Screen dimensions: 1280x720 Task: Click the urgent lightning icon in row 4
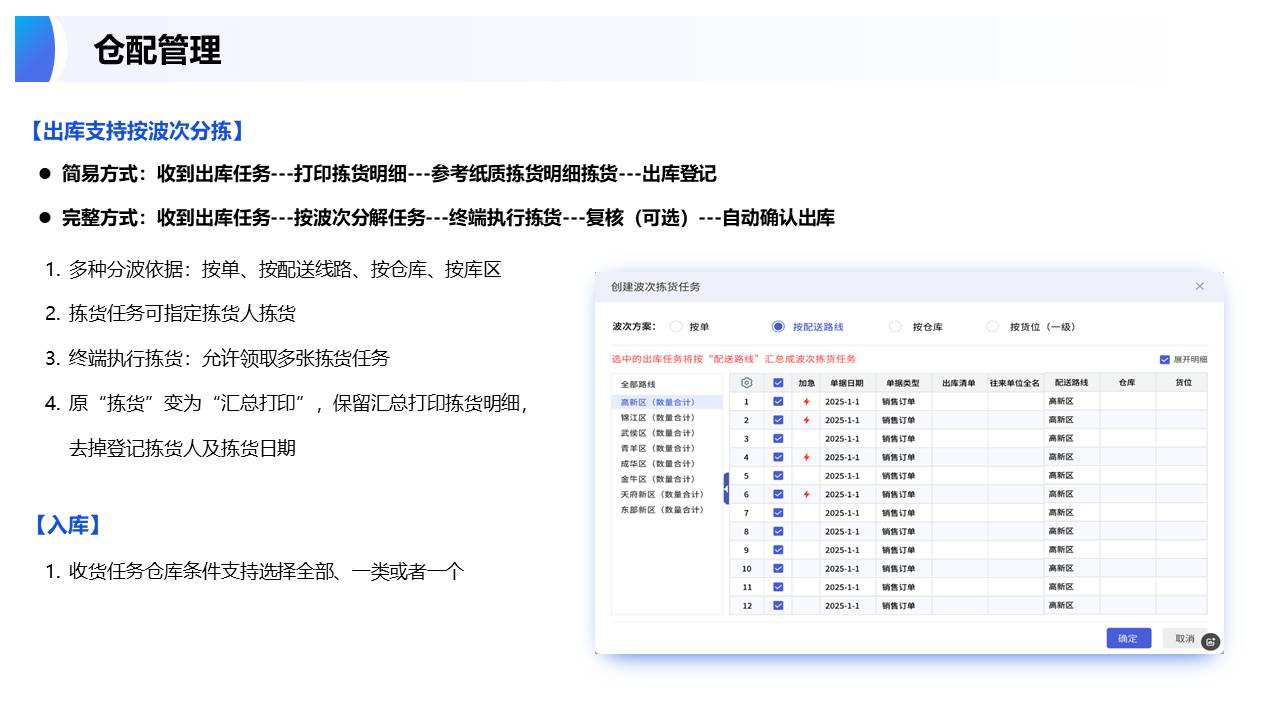click(806, 457)
